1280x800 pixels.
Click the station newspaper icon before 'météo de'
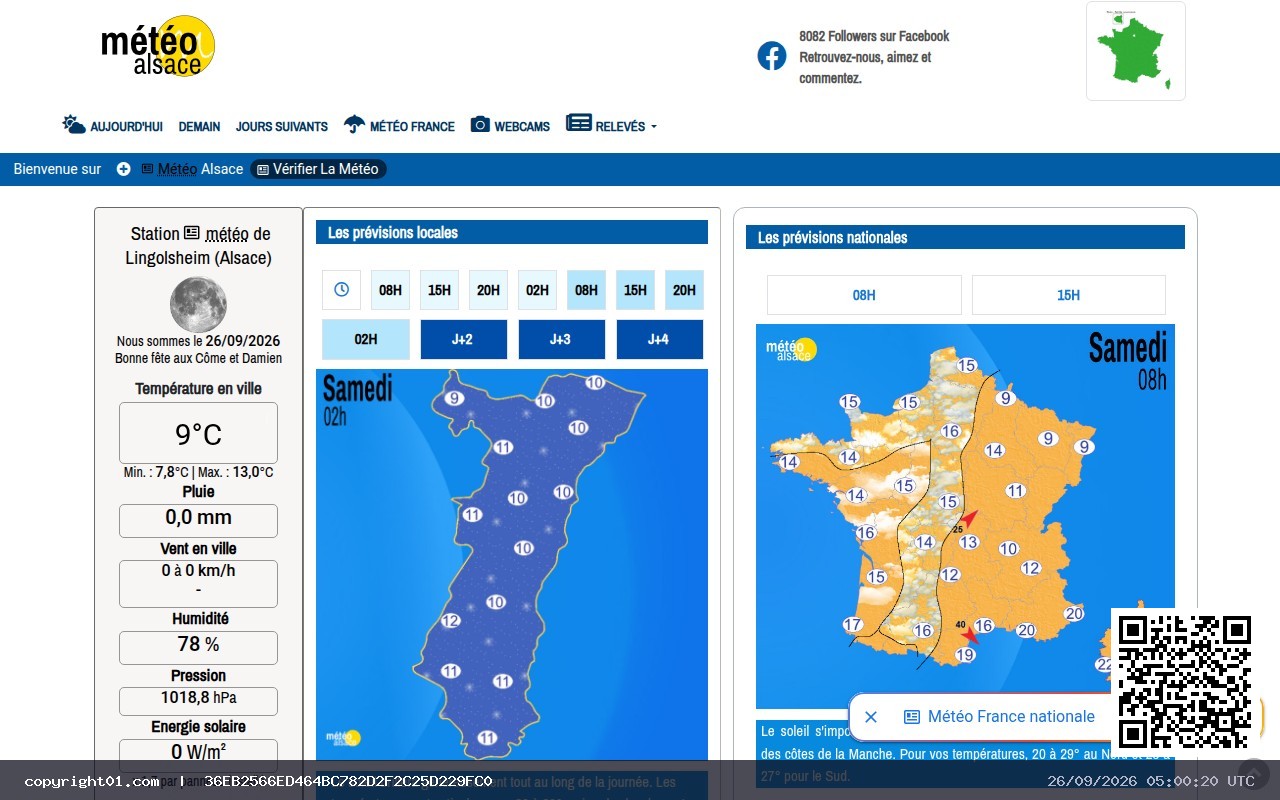coord(192,233)
